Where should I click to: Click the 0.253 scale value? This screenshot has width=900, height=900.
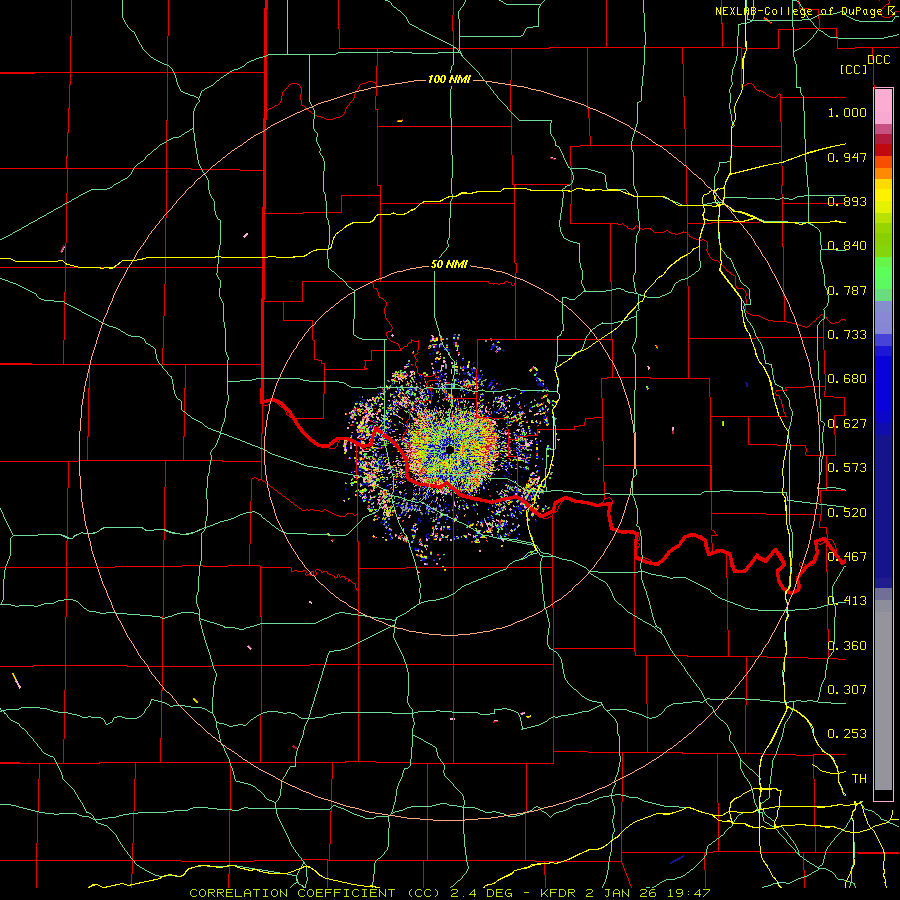(x=847, y=734)
